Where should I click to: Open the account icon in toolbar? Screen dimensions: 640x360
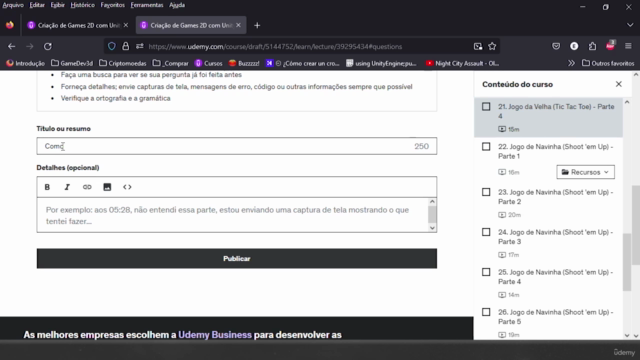pyautogui.click(x=574, y=47)
